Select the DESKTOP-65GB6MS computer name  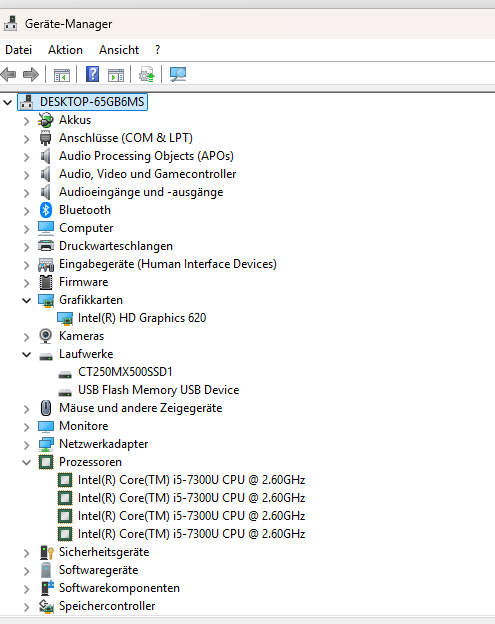(x=92, y=102)
